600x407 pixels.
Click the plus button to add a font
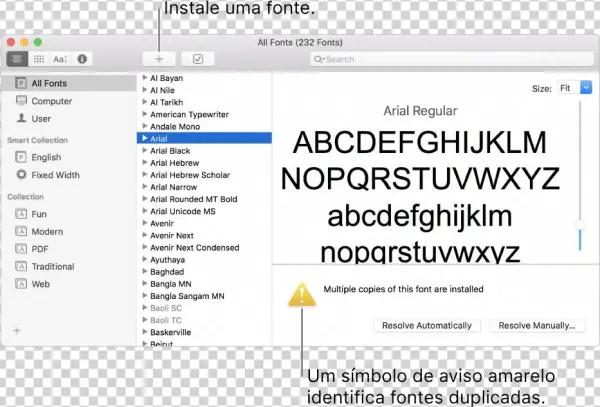pyautogui.click(x=160, y=59)
